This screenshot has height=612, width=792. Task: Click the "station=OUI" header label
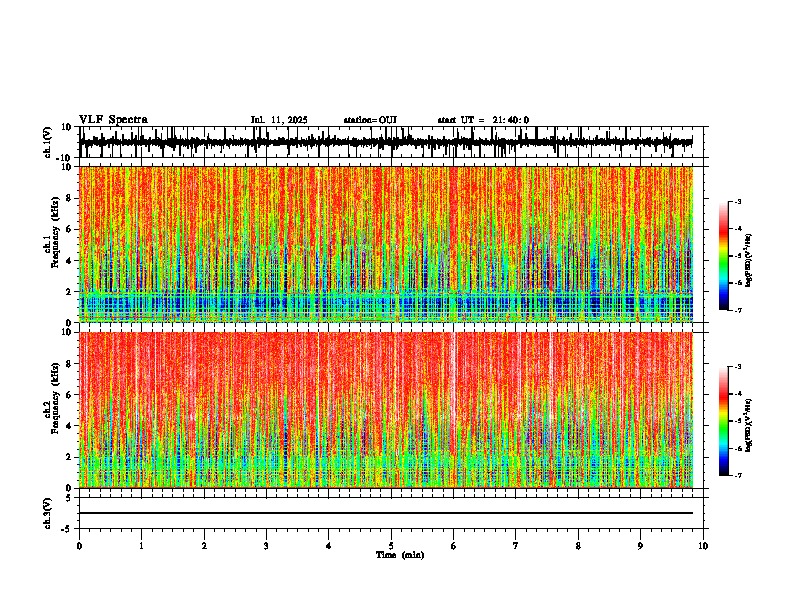tap(370, 120)
